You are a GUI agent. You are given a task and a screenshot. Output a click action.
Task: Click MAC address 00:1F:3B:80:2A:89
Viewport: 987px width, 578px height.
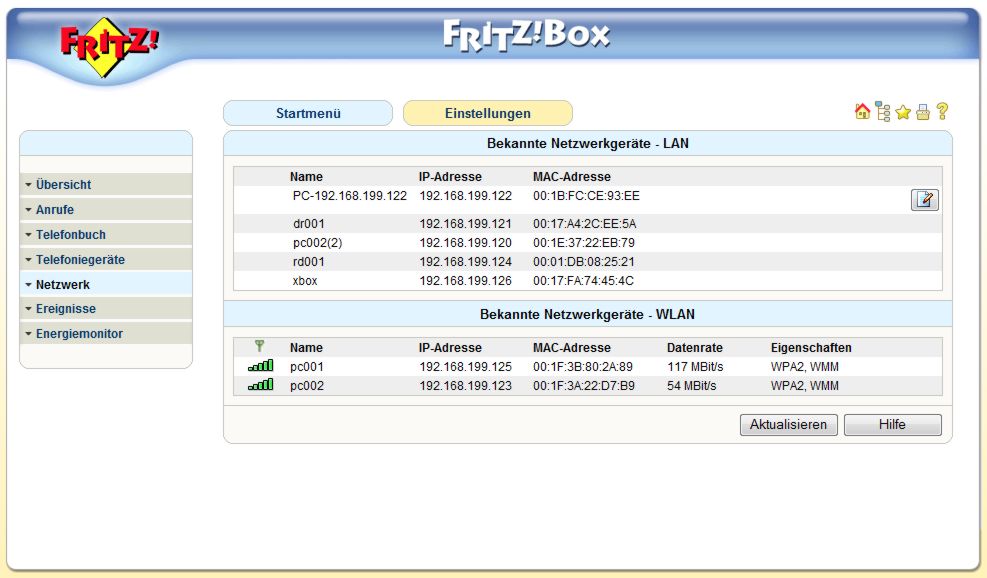tap(583, 366)
